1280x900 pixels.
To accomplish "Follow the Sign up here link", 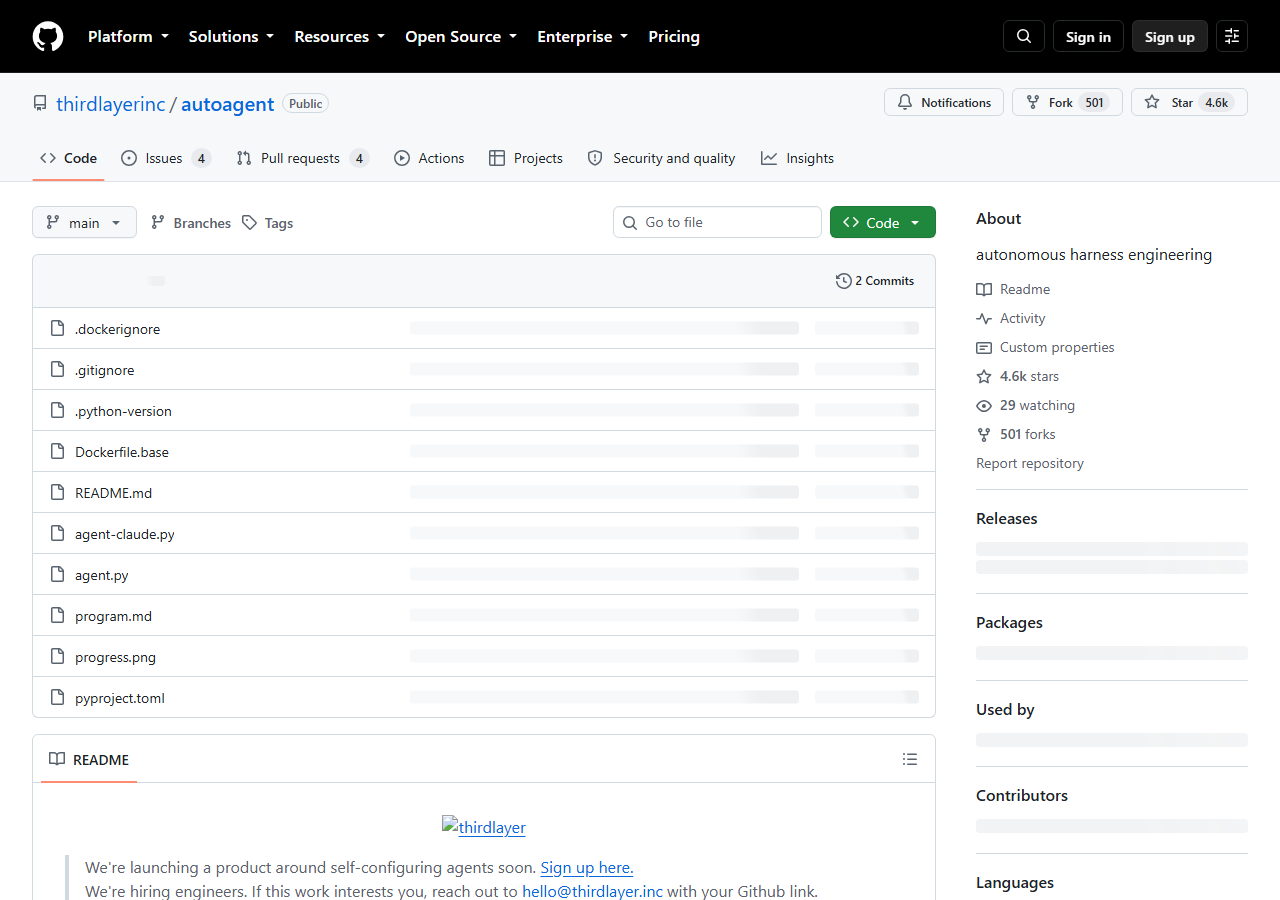I will pos(587,868).
